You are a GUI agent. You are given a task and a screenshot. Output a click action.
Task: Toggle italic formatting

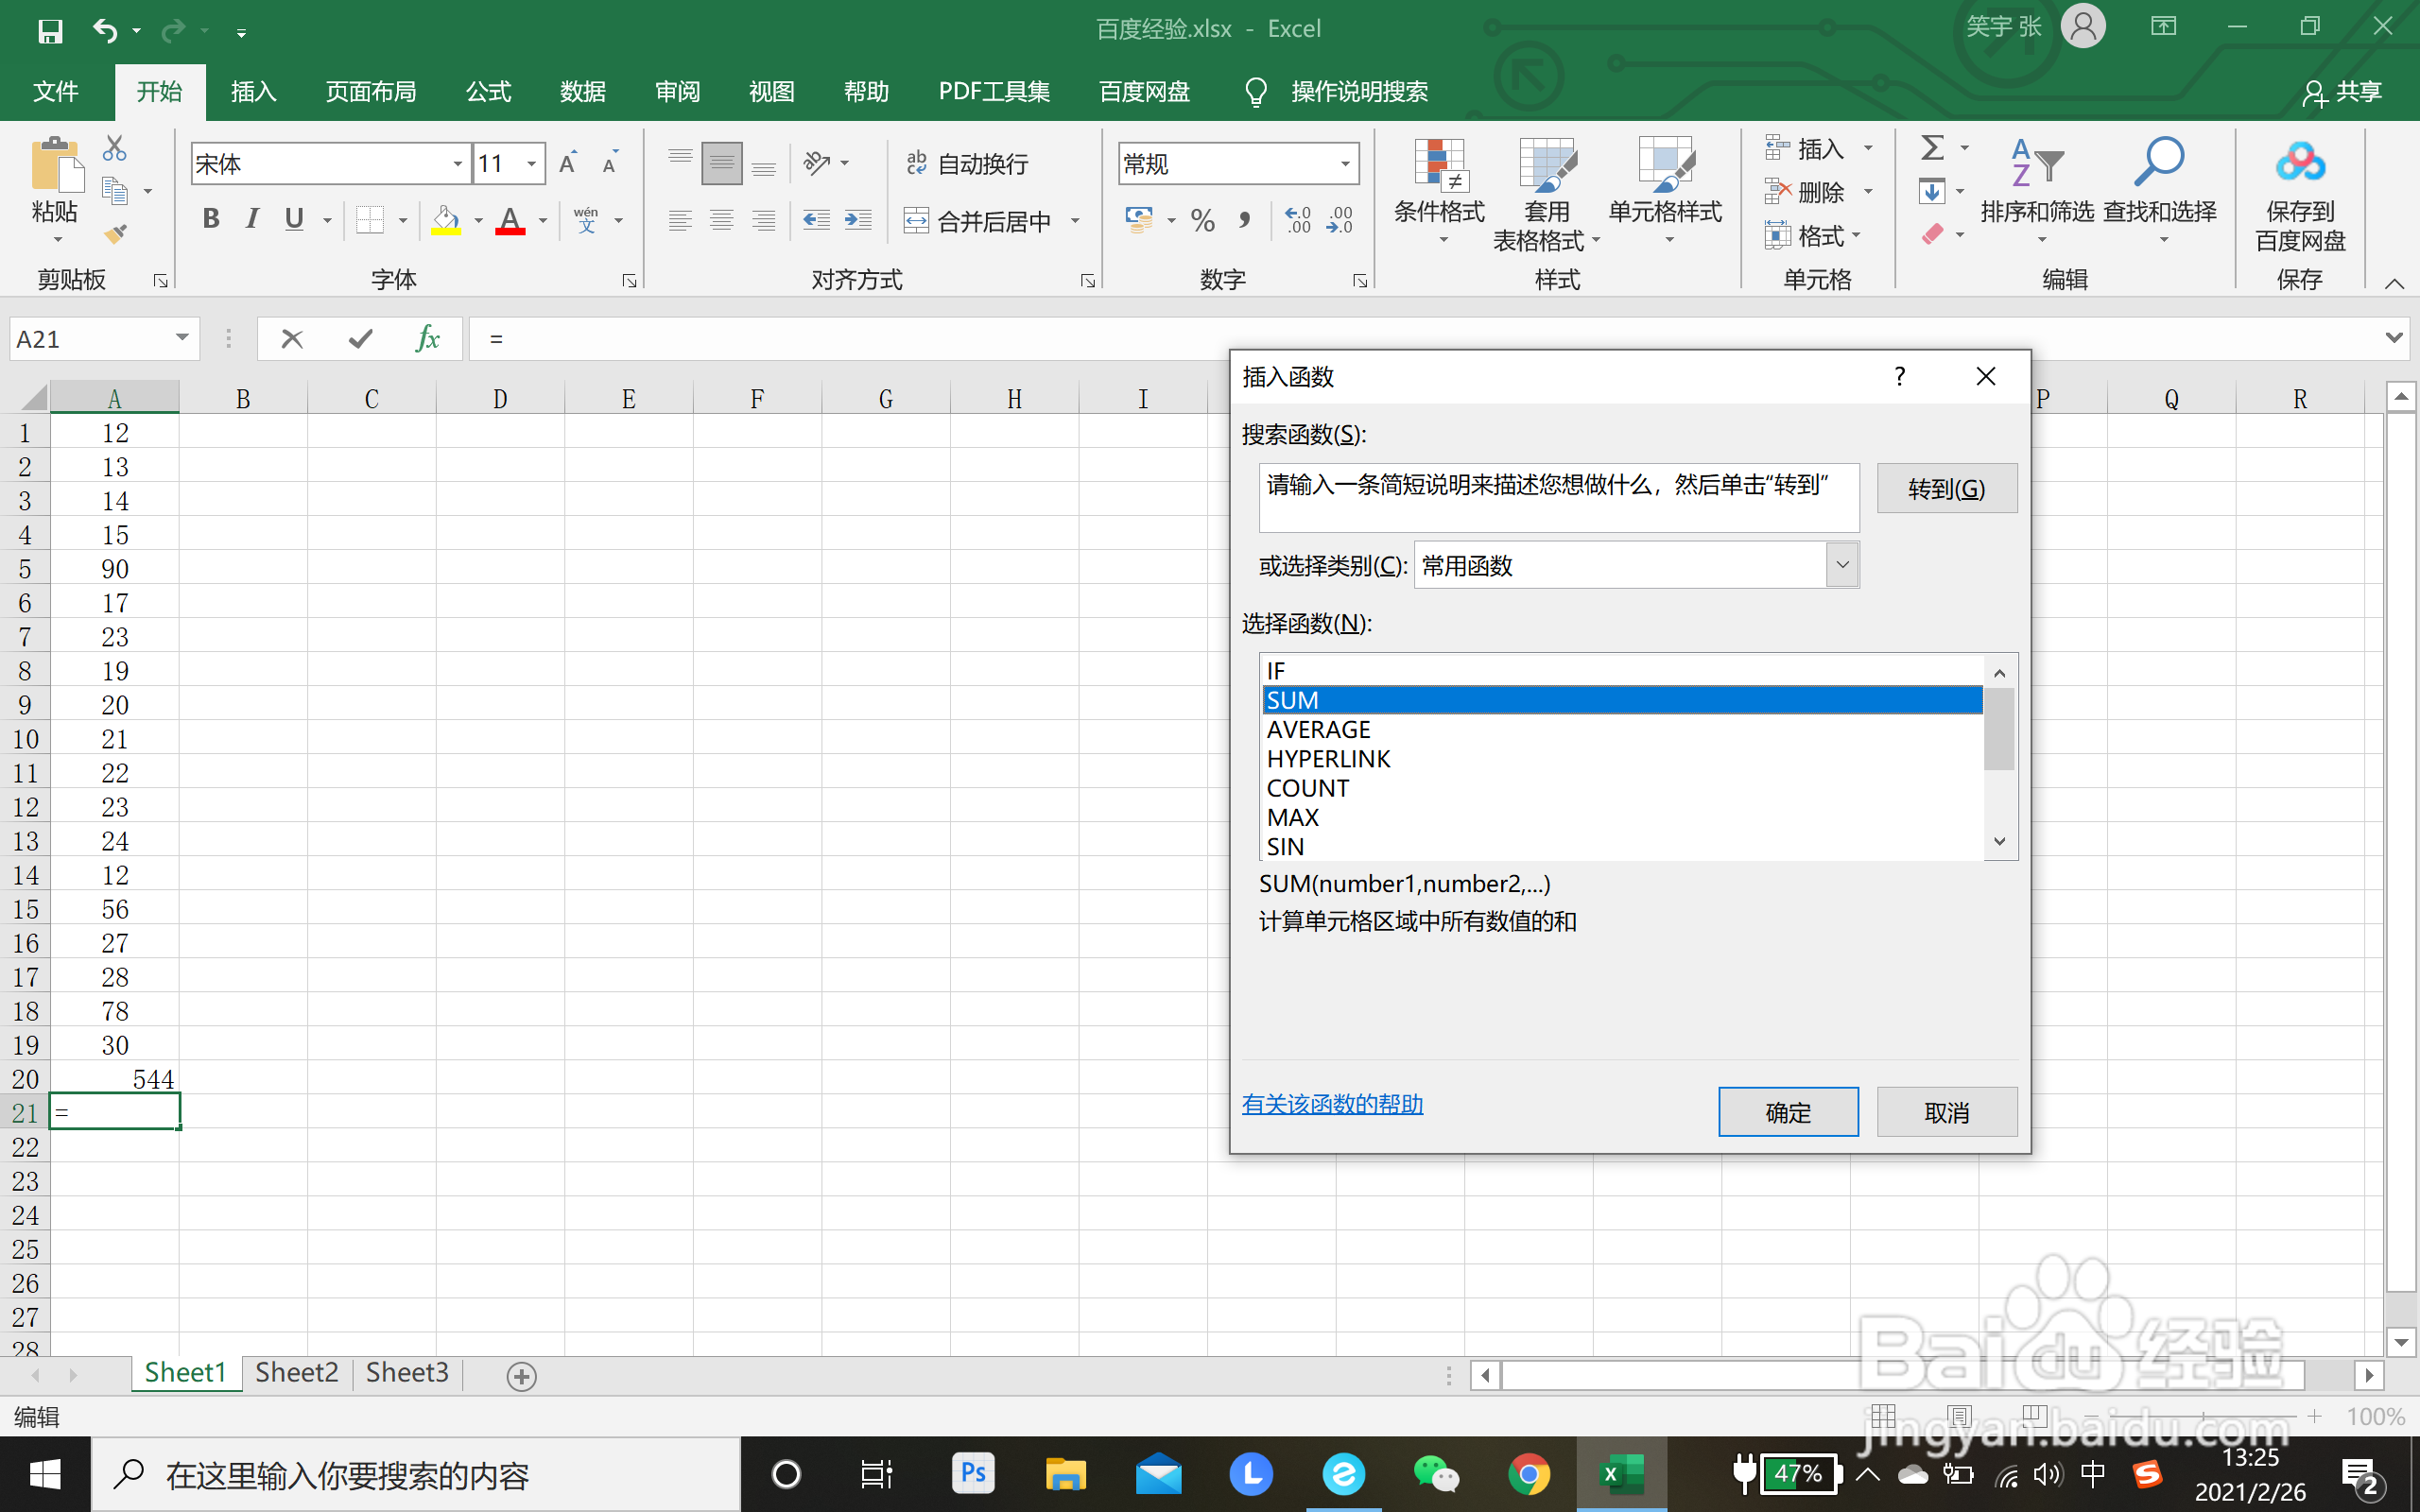pos(252,218)
